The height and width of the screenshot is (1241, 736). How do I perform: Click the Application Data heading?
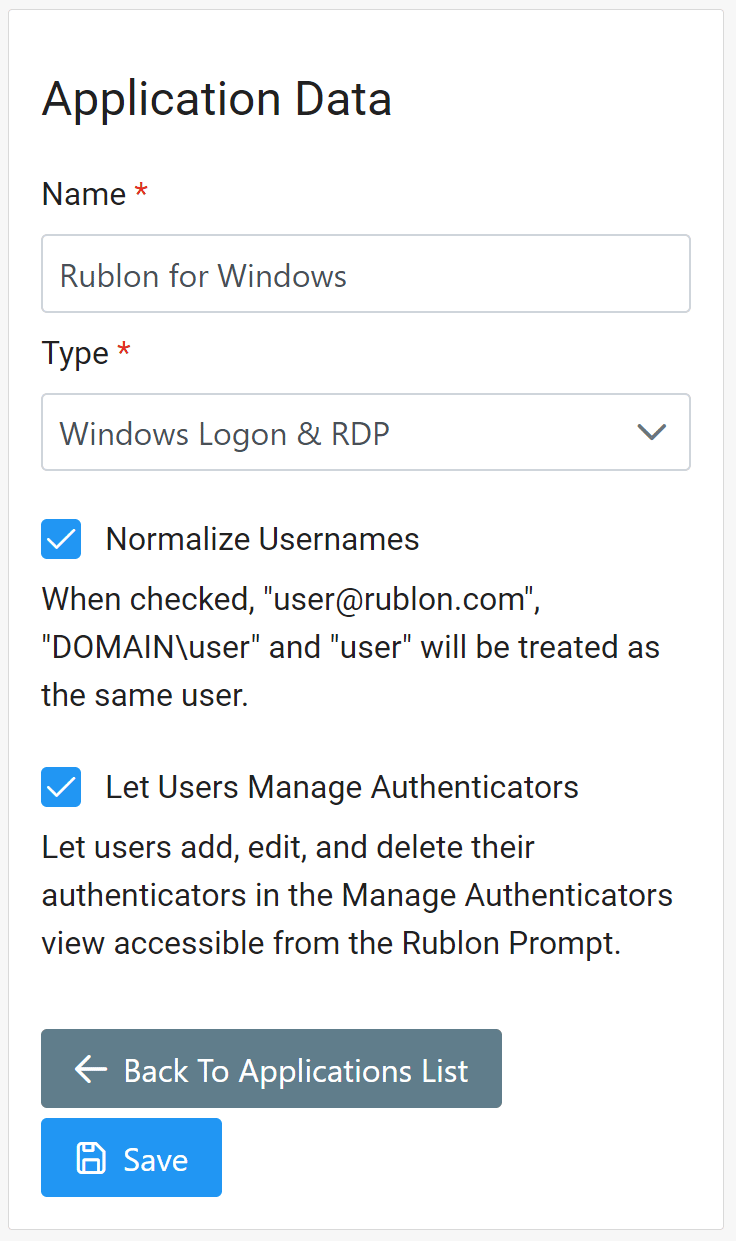pos(216,99)
